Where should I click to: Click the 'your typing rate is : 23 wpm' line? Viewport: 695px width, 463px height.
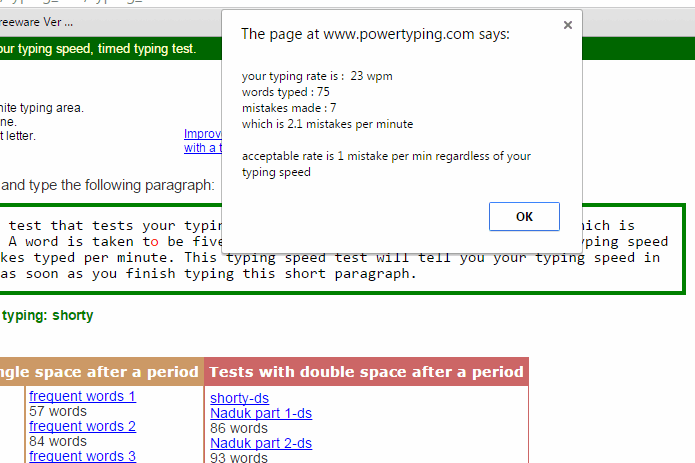coord(317,76)
